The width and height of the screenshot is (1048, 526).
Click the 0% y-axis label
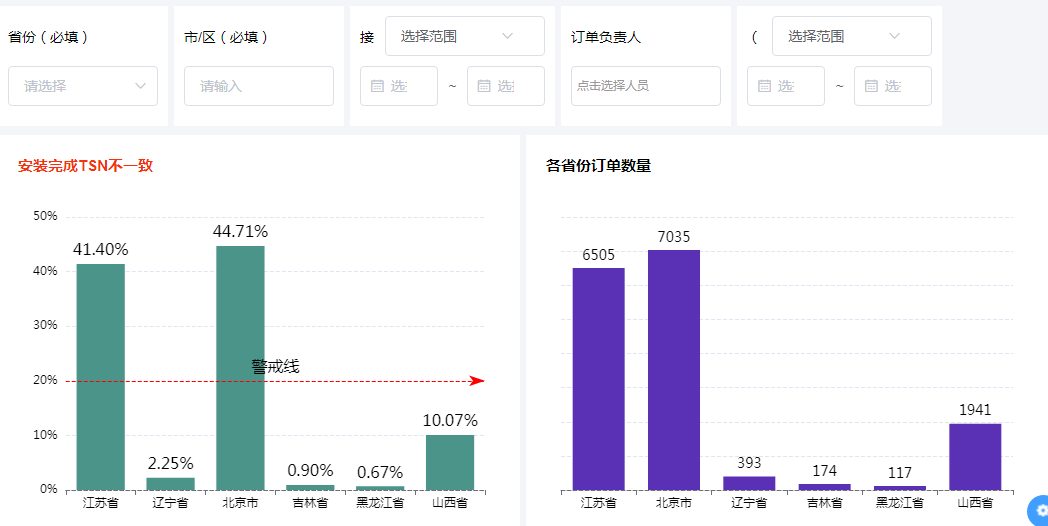[48, 489]
